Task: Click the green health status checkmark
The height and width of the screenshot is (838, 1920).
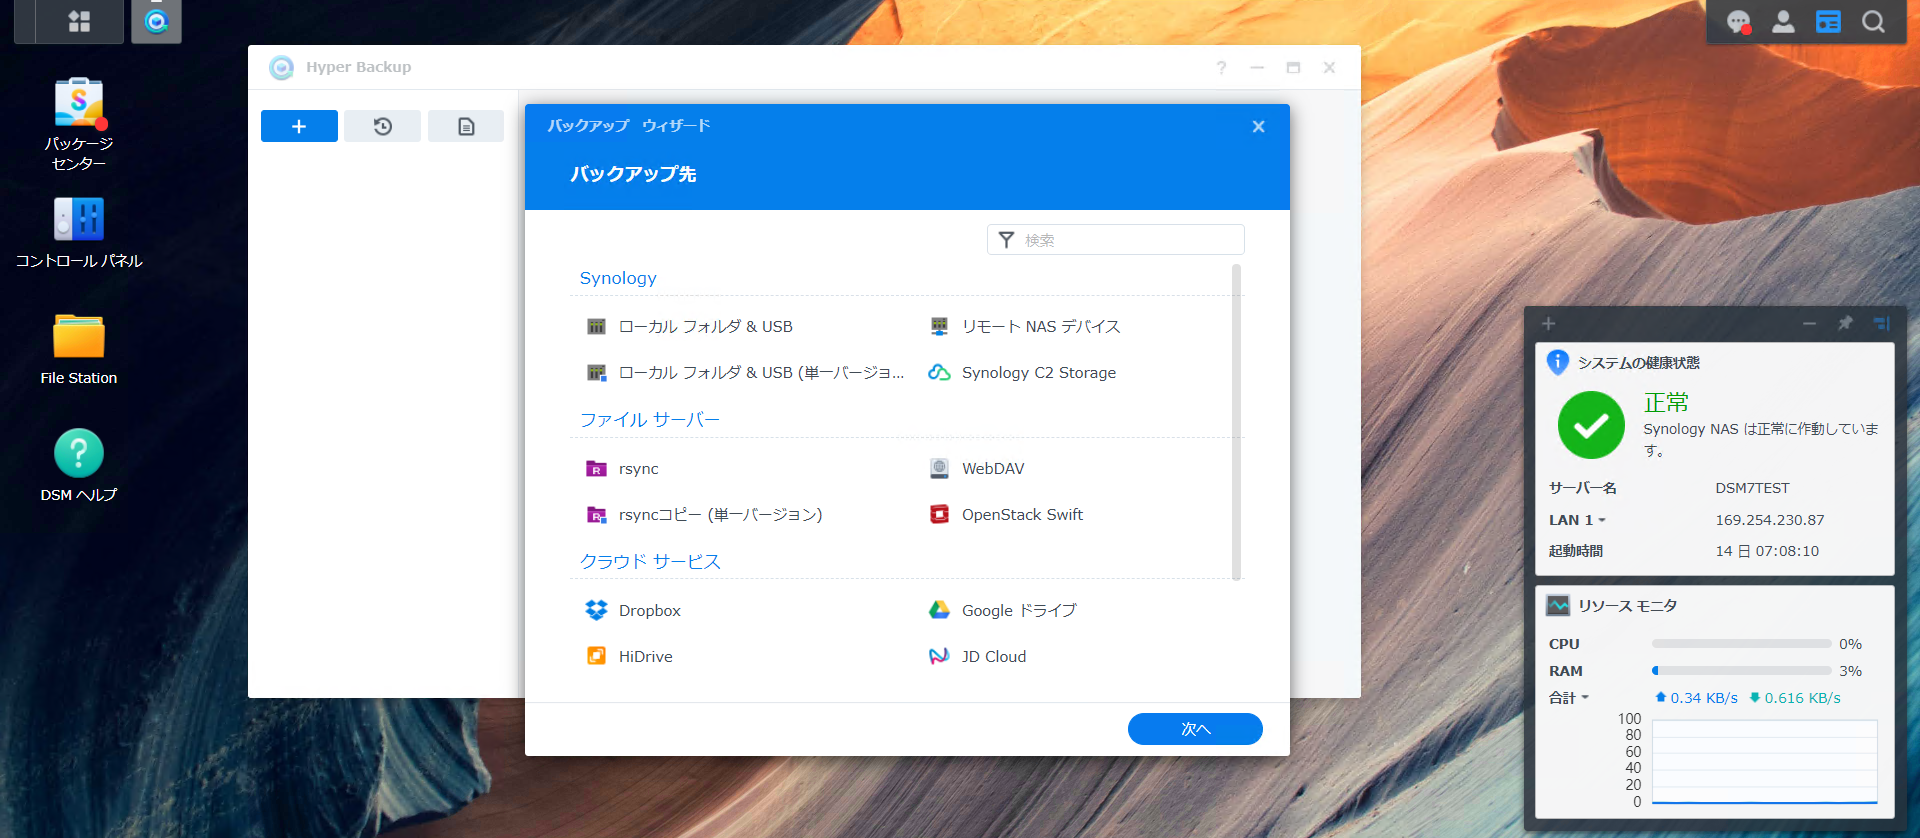Action: tap(1591, 425)
